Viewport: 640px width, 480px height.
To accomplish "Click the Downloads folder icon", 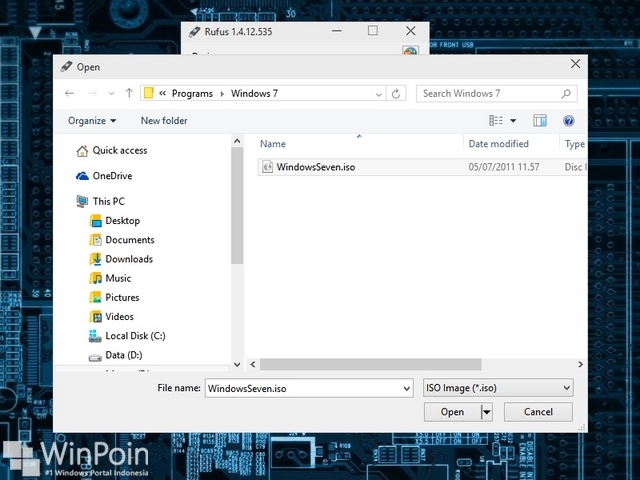I will coord(95,259).
